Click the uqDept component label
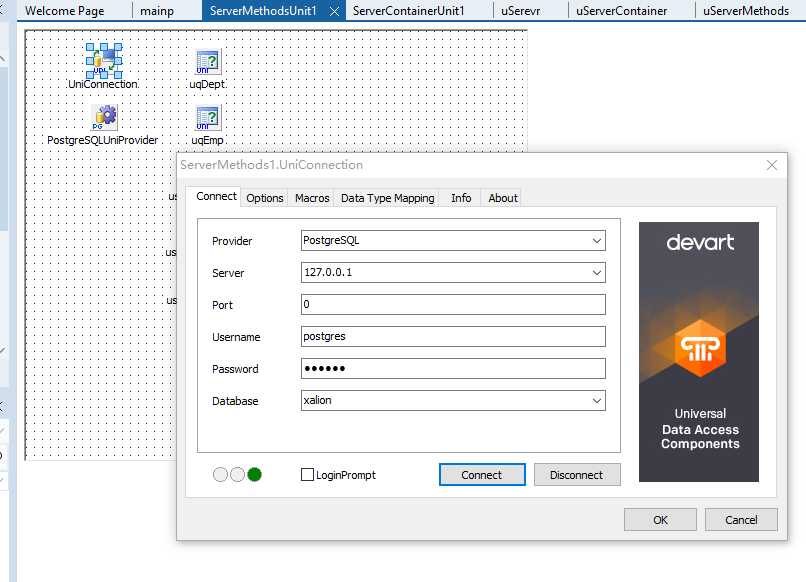The width and height of the screenshot is (806, 582). pos(207,84)
